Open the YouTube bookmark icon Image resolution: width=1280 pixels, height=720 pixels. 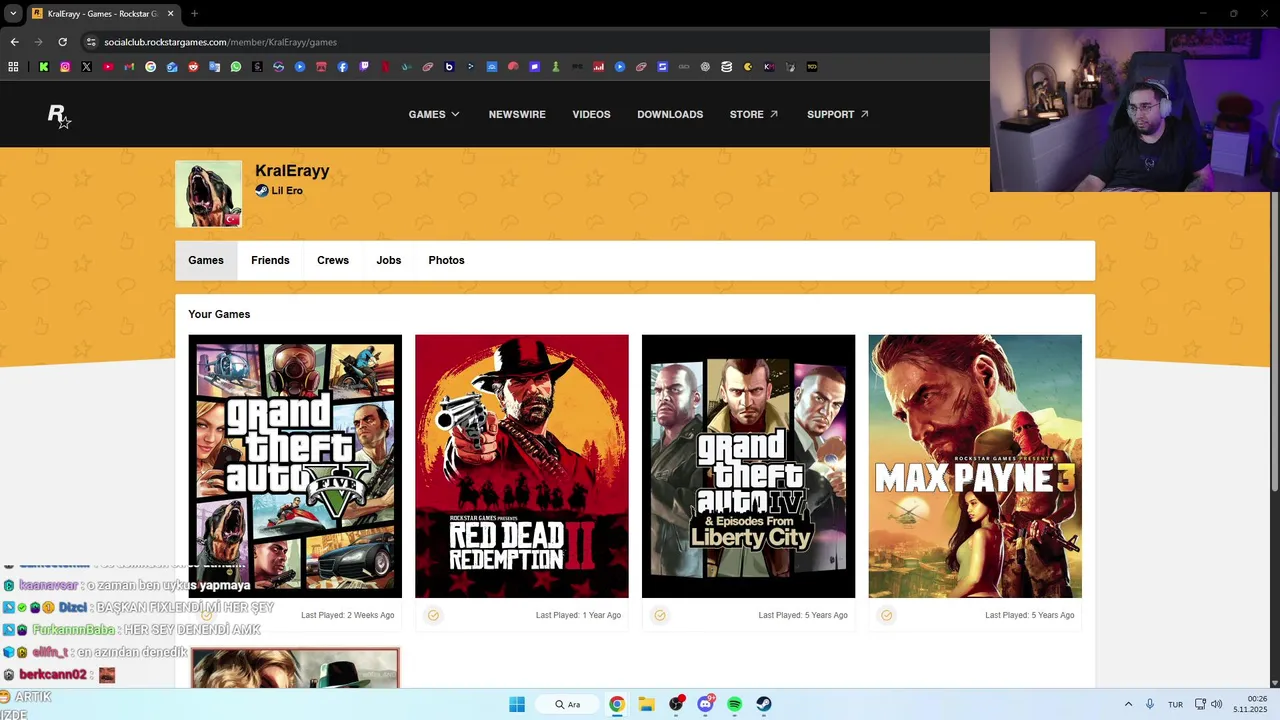(108, 67)
